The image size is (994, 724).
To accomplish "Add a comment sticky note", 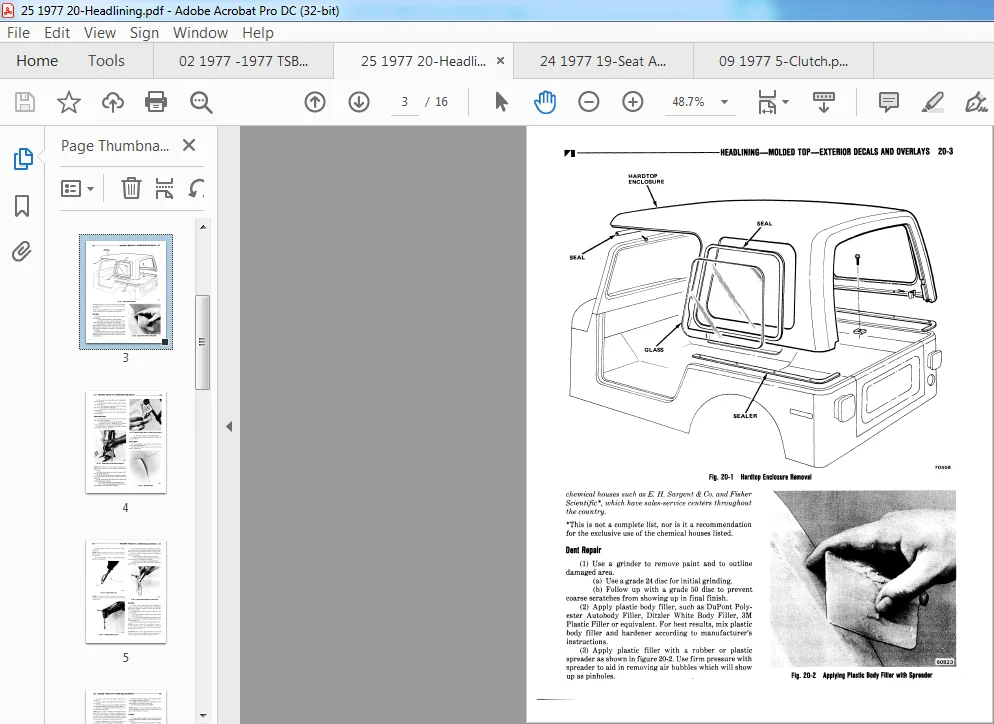I will [889, 102].
